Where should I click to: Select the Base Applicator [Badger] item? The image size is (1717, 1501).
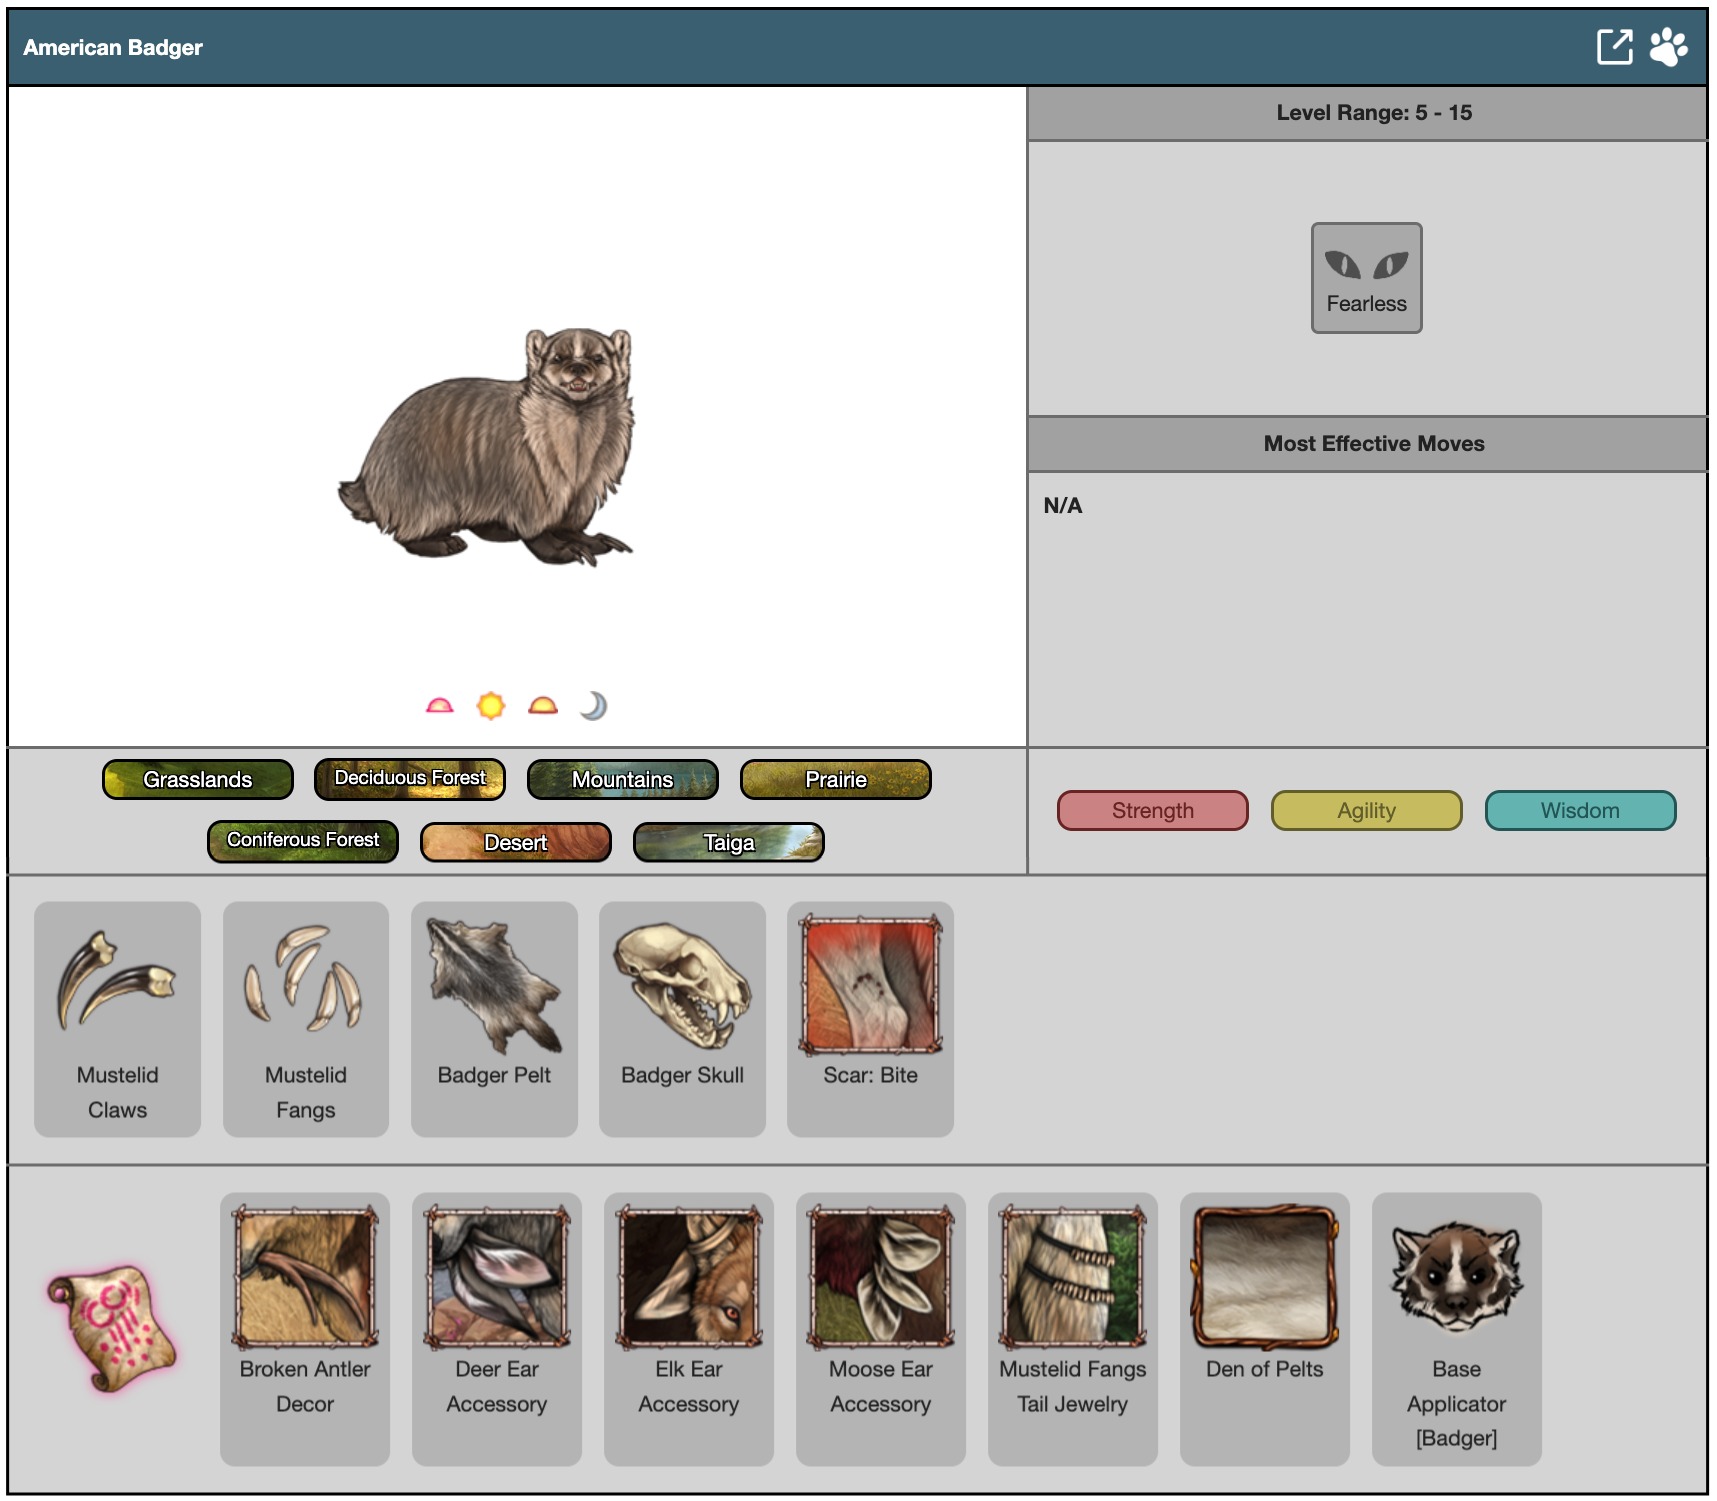click(x=1456, y=1327)
